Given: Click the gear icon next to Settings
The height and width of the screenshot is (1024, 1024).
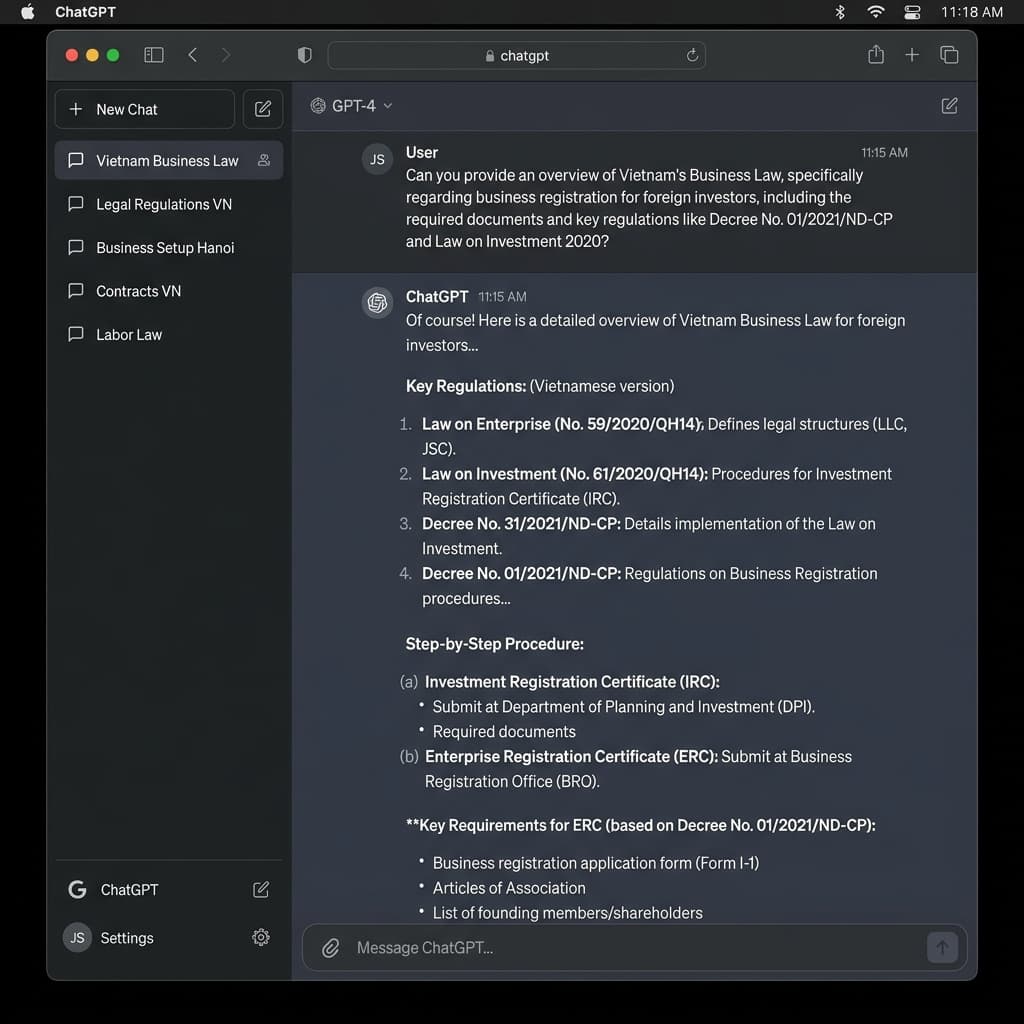Looking at the screenshot, I should 261,938.
